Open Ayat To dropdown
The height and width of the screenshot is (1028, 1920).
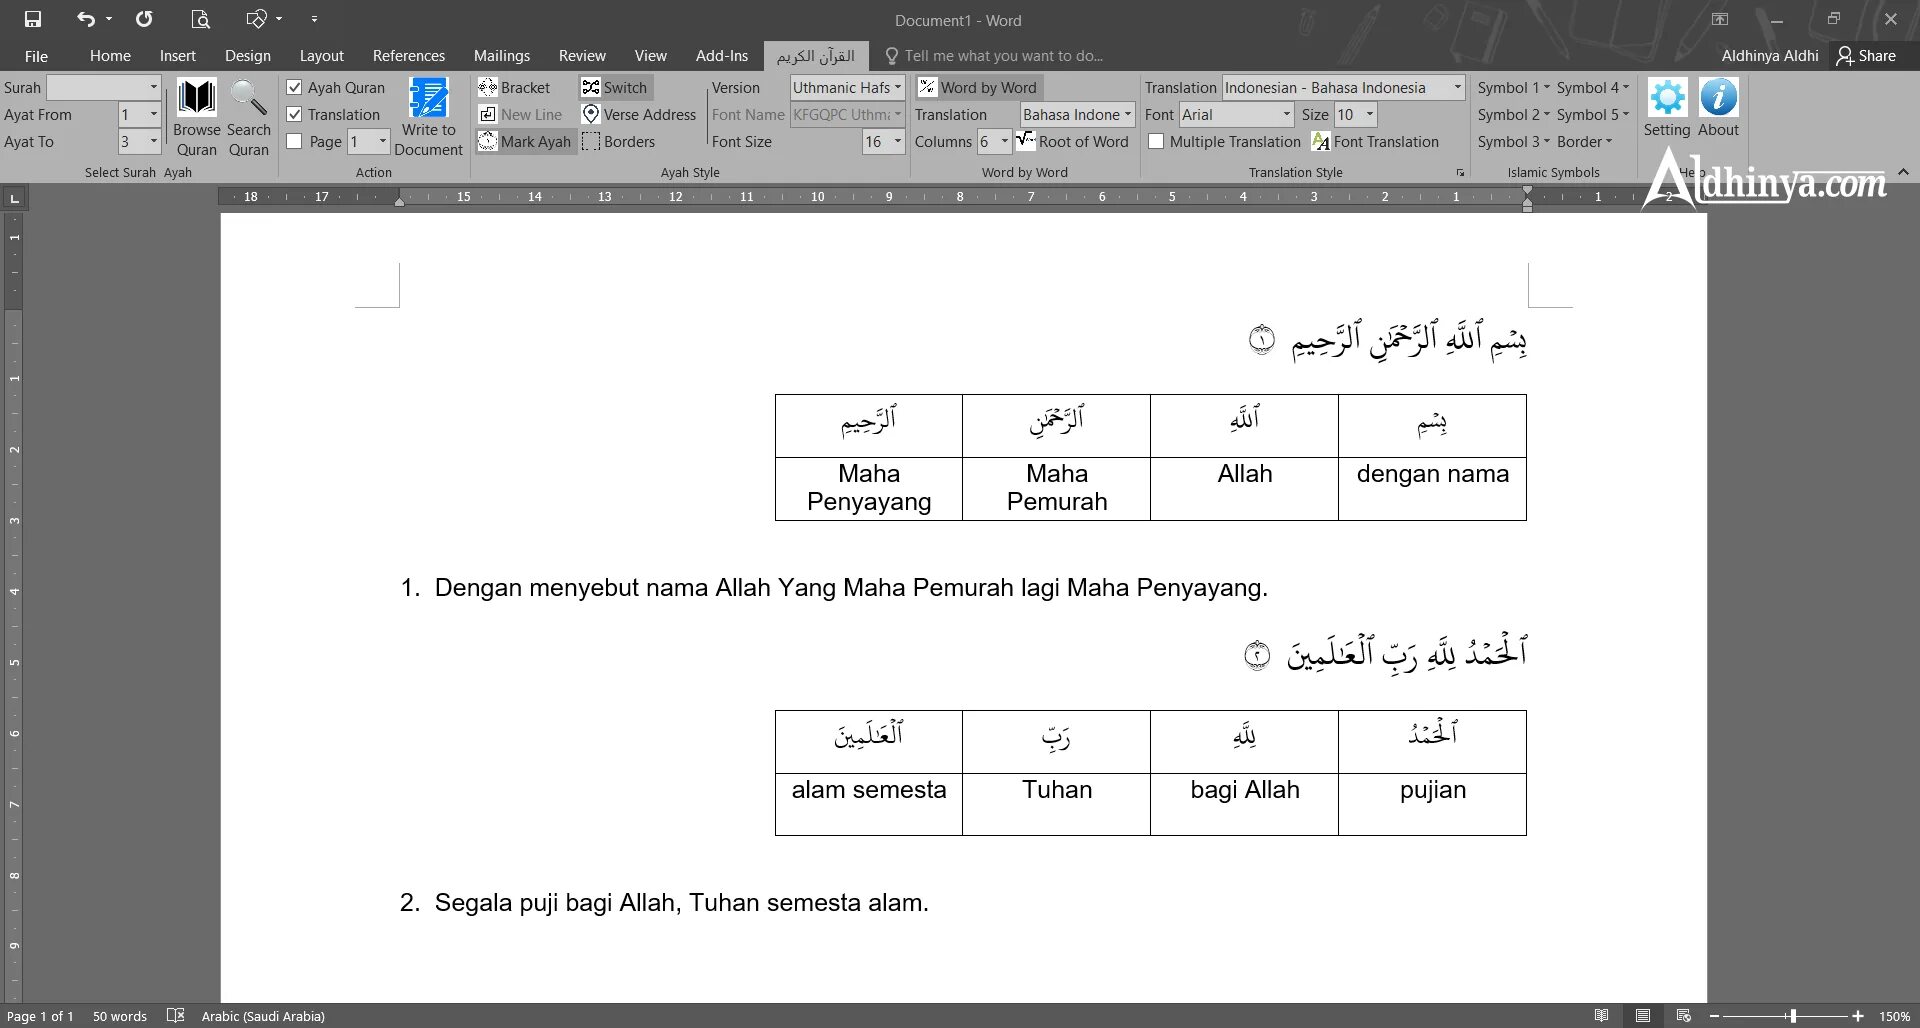(153, 142)
